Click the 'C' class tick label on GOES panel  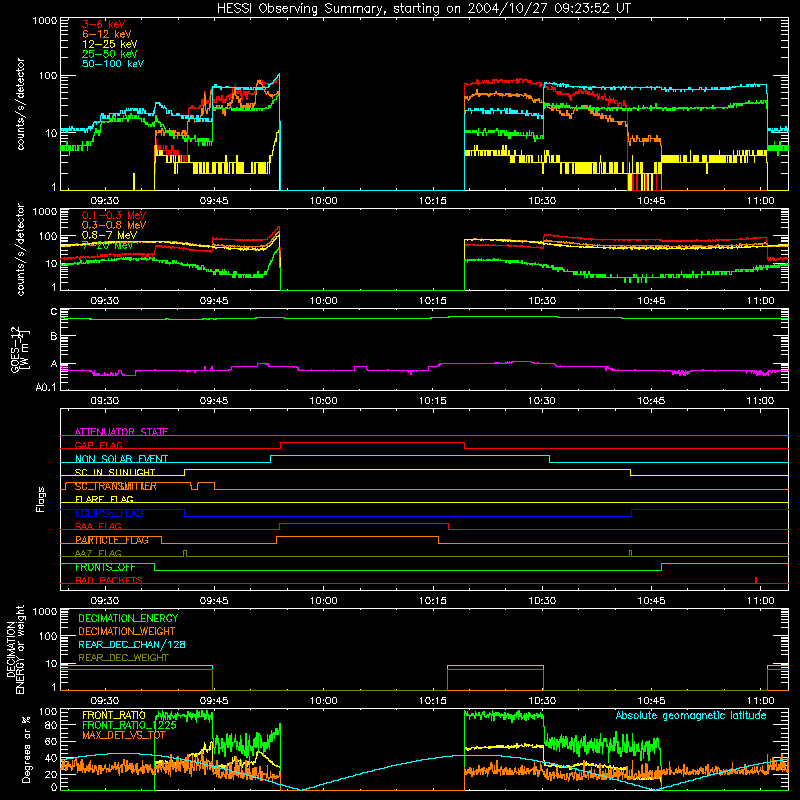(54, 312)
